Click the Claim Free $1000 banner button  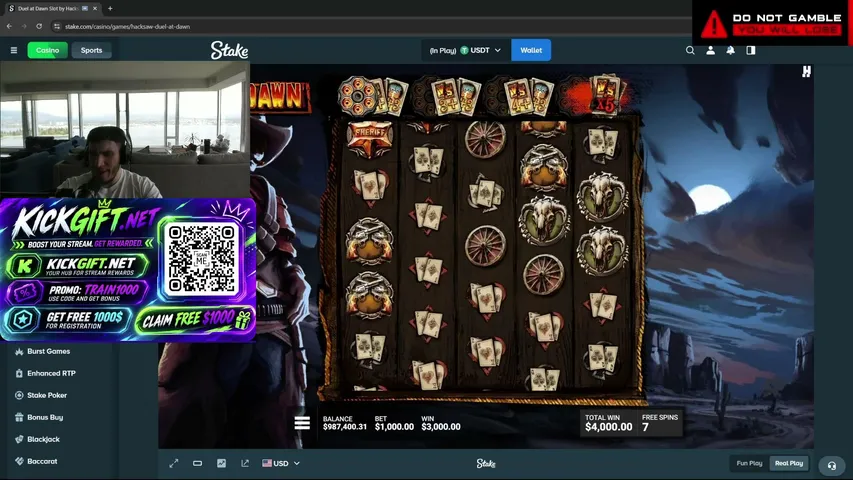point(194,319)
